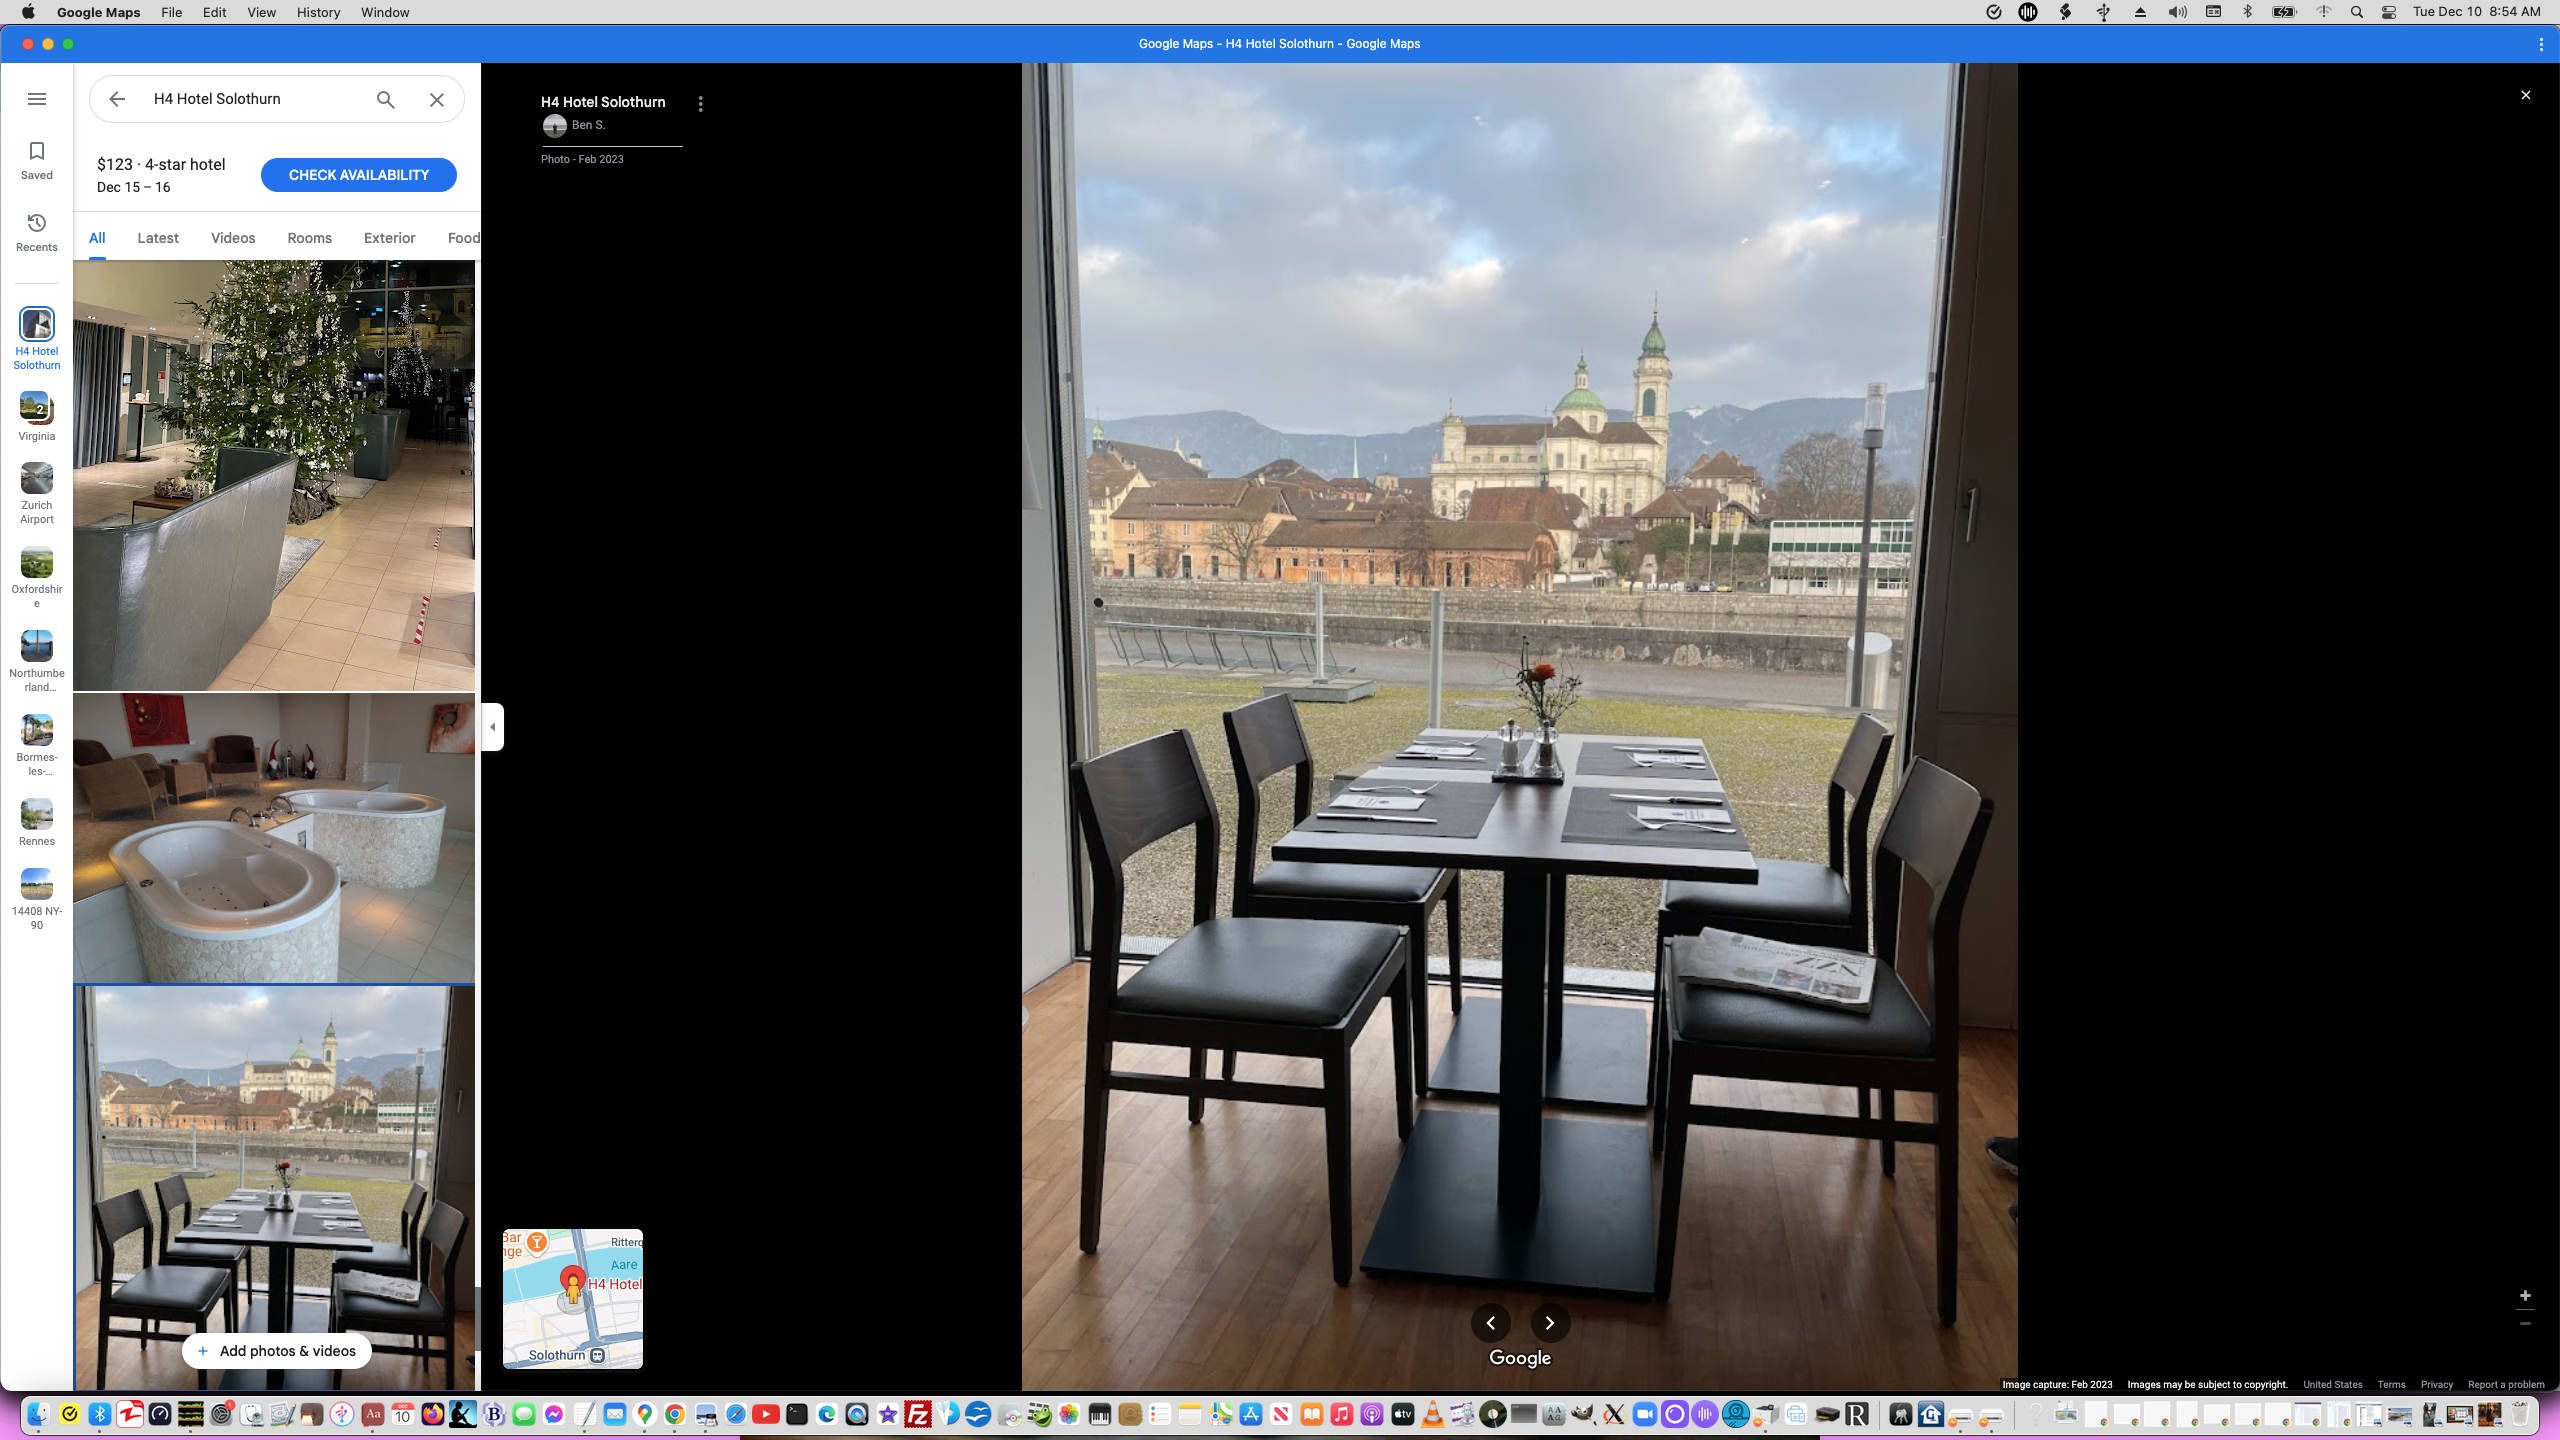Open the History menu in menu bar
2560x1440 pixels.
[x=318, y=12]
